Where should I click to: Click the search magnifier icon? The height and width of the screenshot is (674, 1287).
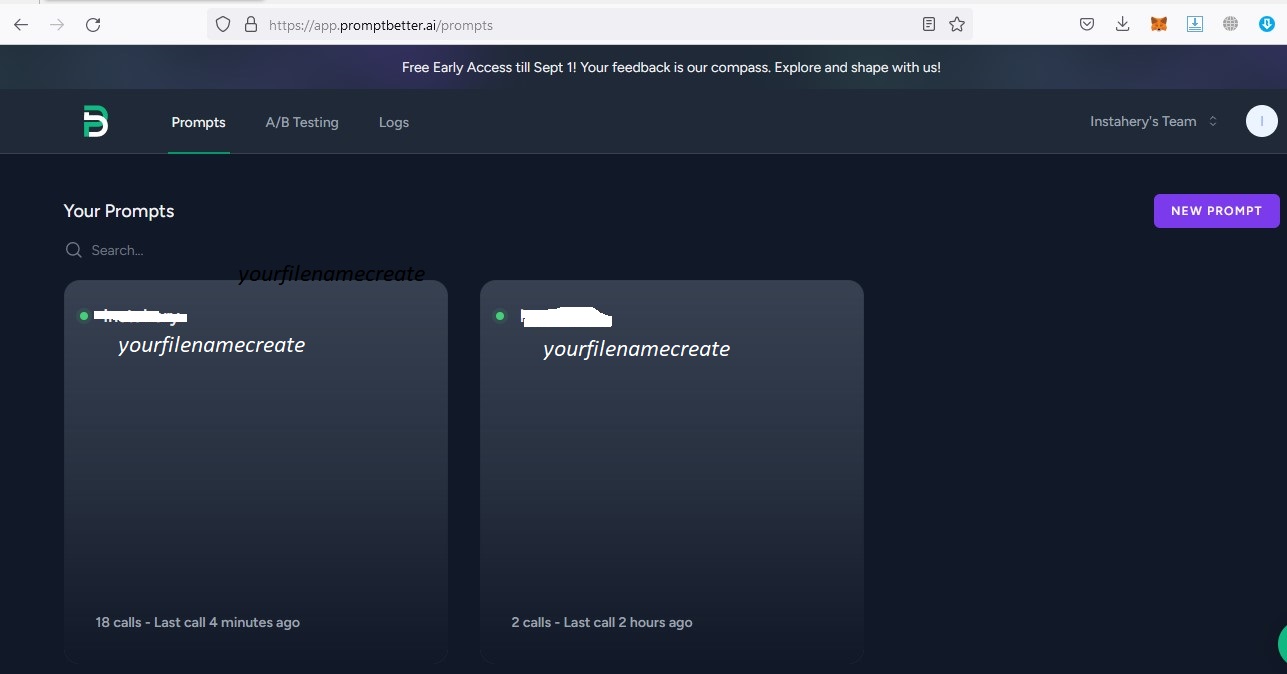click(73, 250)
